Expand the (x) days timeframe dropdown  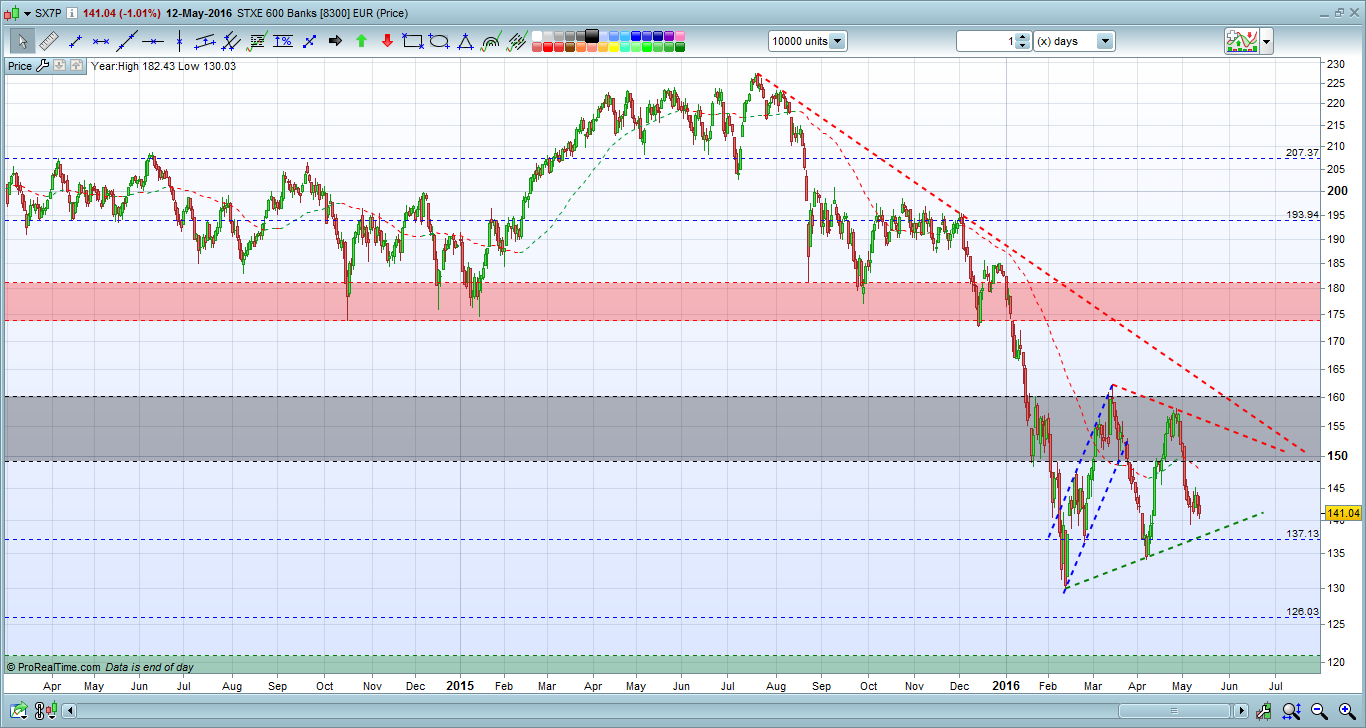(1105, 41)
